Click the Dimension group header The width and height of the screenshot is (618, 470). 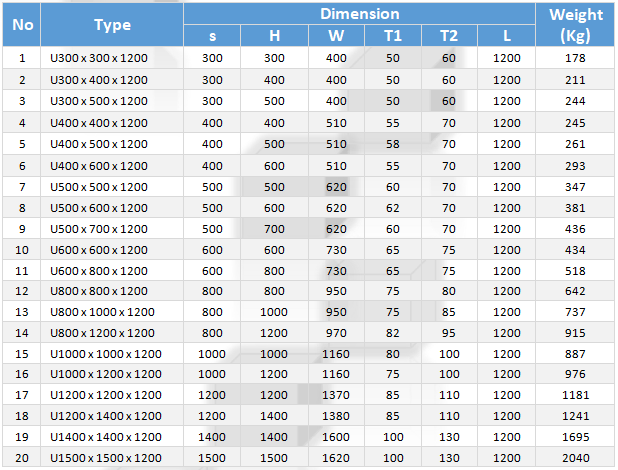pos(359,14)
